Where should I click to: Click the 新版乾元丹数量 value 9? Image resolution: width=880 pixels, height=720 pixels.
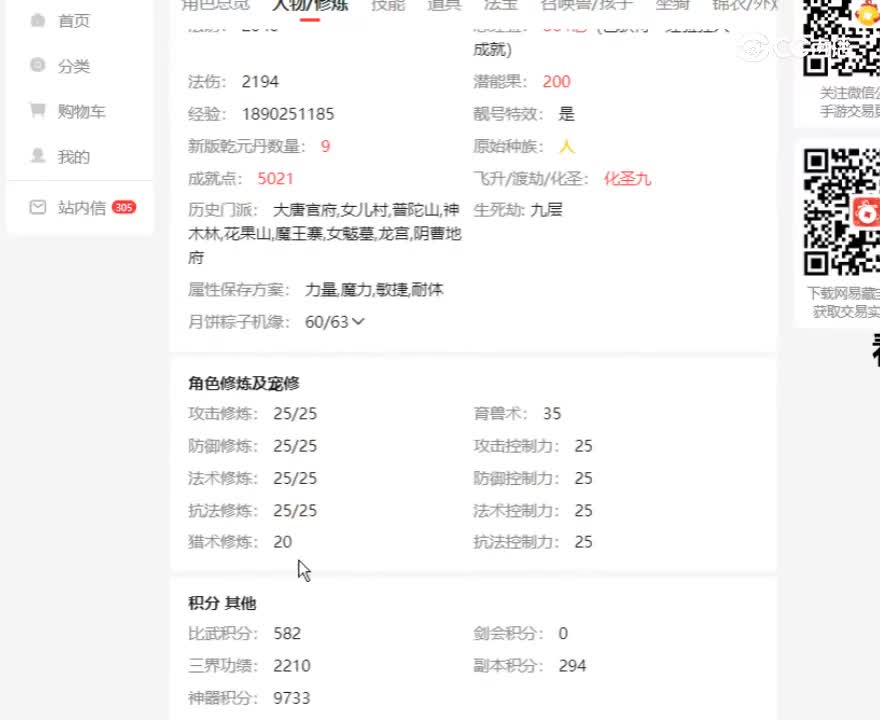[x=326, y=146]
